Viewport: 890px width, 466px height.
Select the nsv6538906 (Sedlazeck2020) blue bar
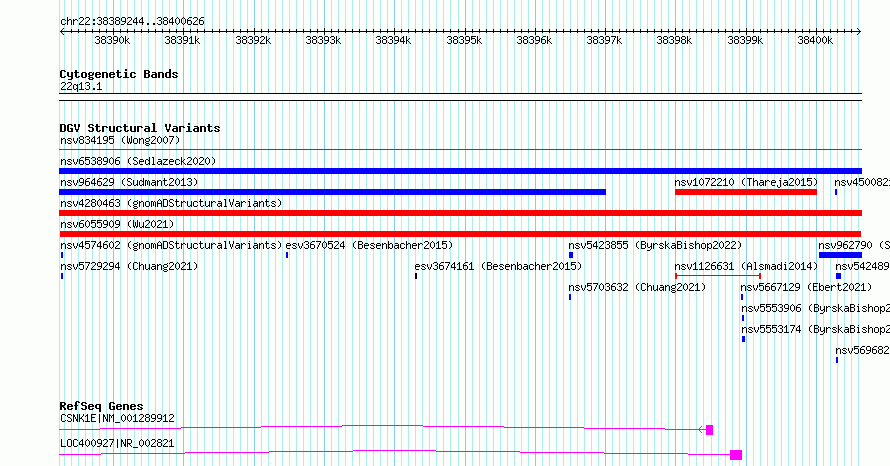[x=460, y=171]
